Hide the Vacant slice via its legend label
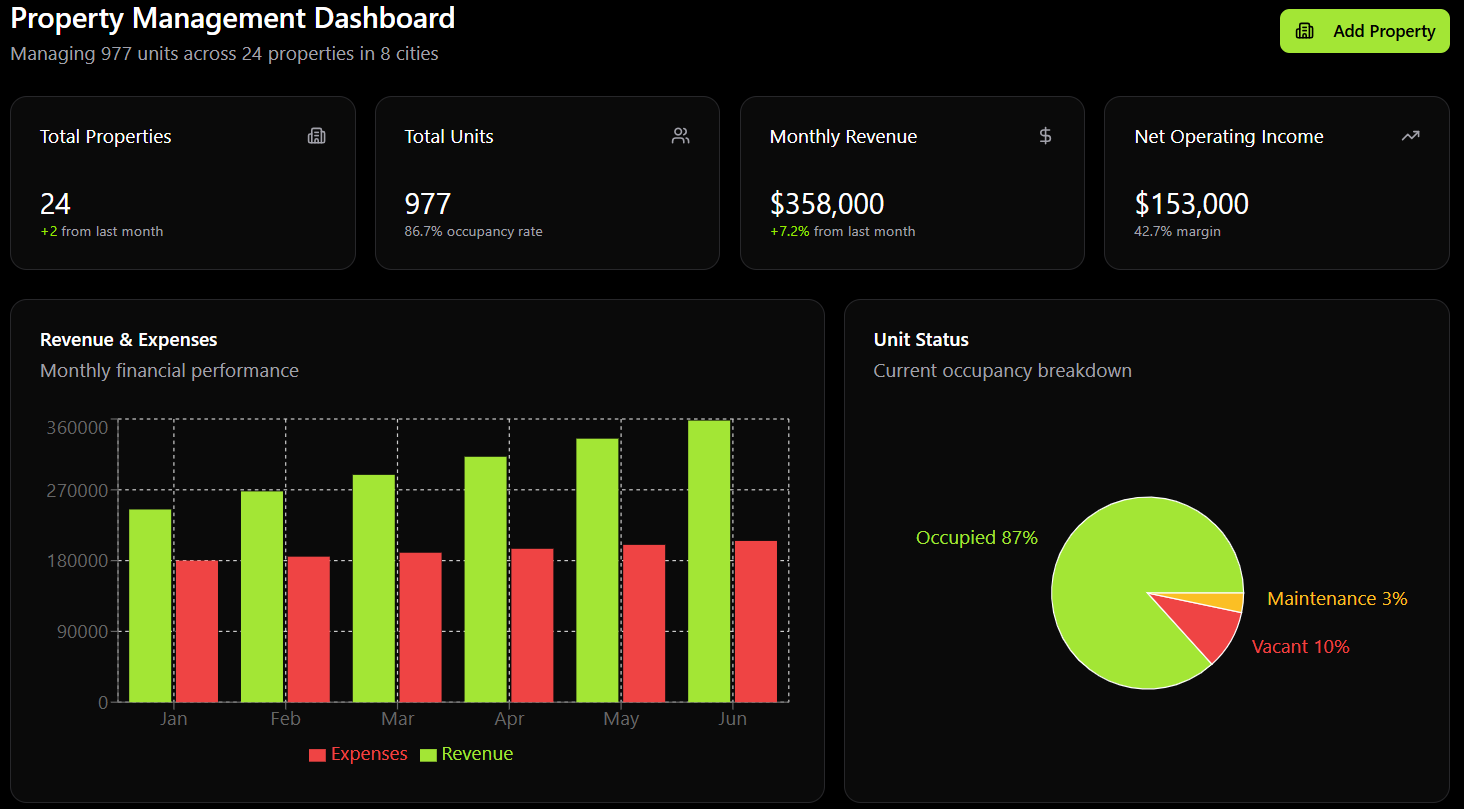Viewport: 1464px width, 809px height. tap(1301, 646)
